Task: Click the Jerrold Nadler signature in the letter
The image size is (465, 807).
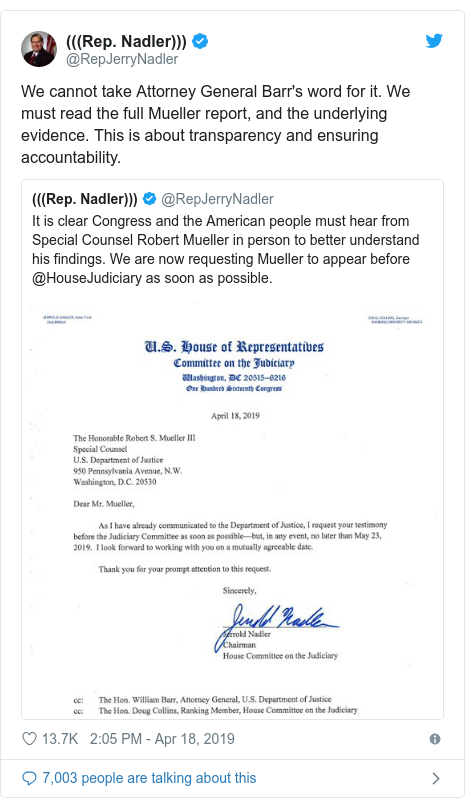Action: point(276,624)
